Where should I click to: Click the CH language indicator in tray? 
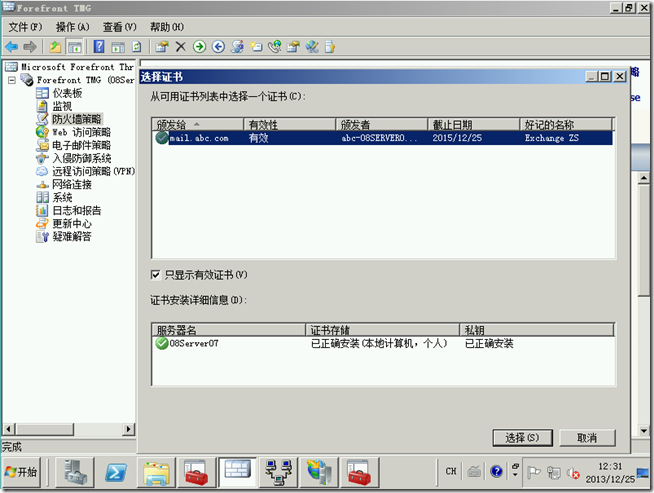click(x=450, y=471)
